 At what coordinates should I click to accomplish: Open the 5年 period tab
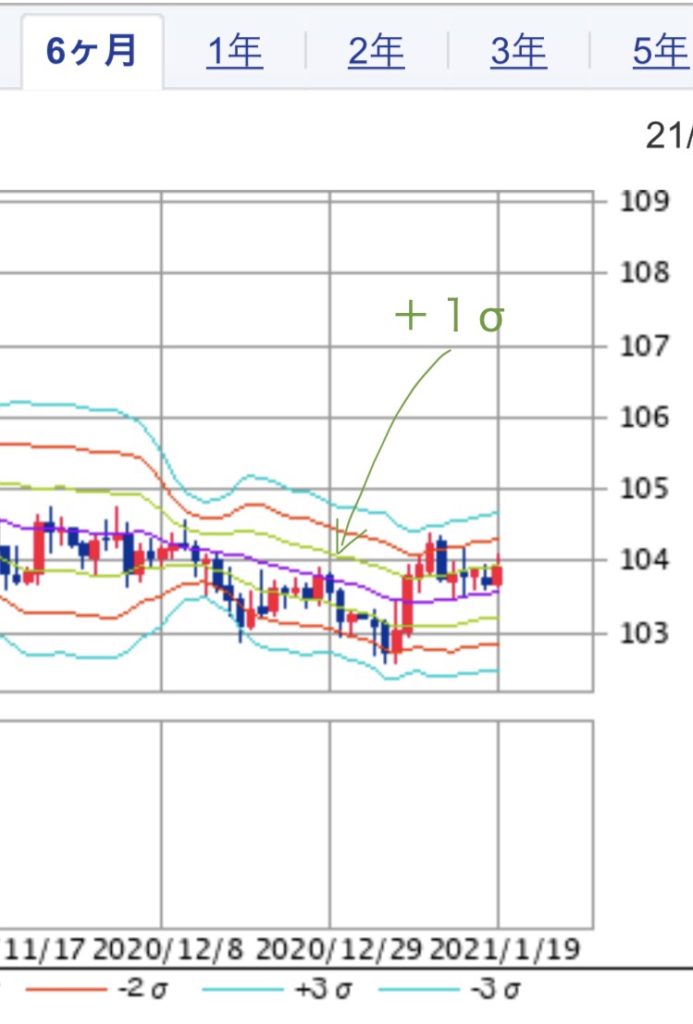click(x=661, y=52)
